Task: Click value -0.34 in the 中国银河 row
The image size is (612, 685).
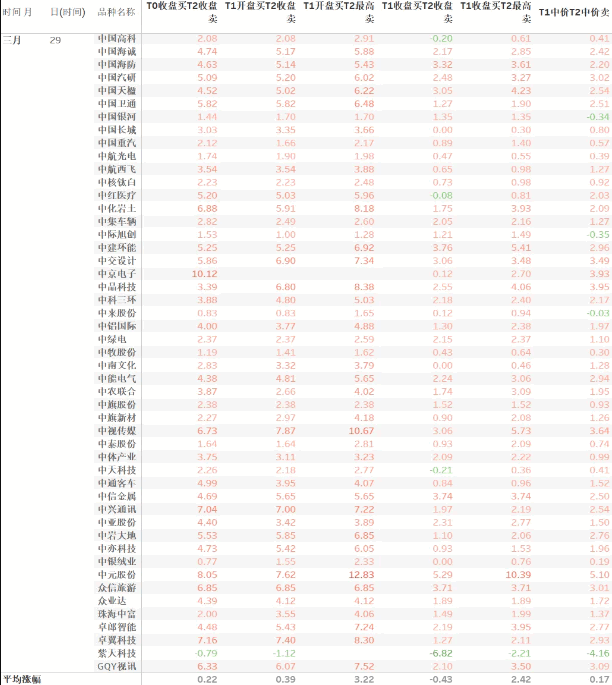Action: tap(598, 117)
